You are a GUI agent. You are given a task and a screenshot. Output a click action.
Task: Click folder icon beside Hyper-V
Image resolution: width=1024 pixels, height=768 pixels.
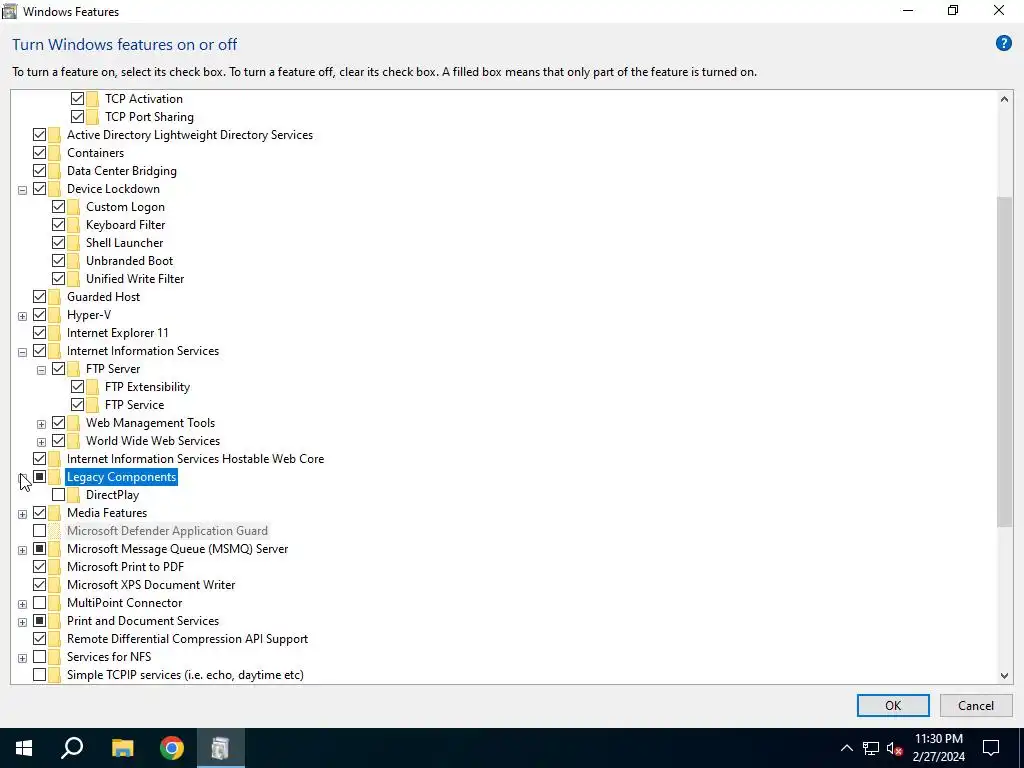(x=55, y=315)
